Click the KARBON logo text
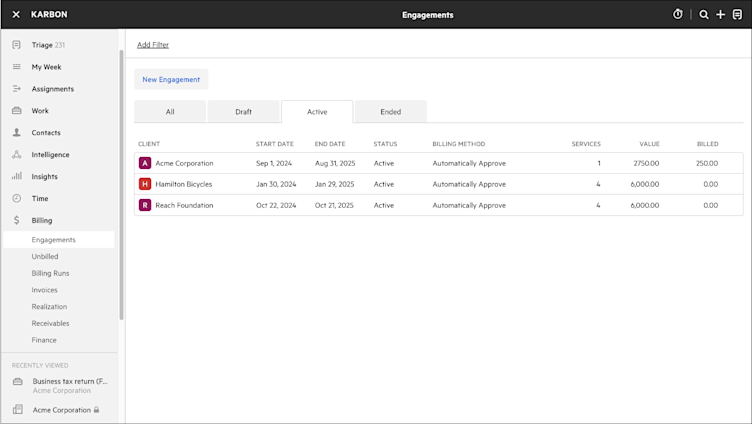Screen dimensions: 752x424 click(x=49, y=14)
